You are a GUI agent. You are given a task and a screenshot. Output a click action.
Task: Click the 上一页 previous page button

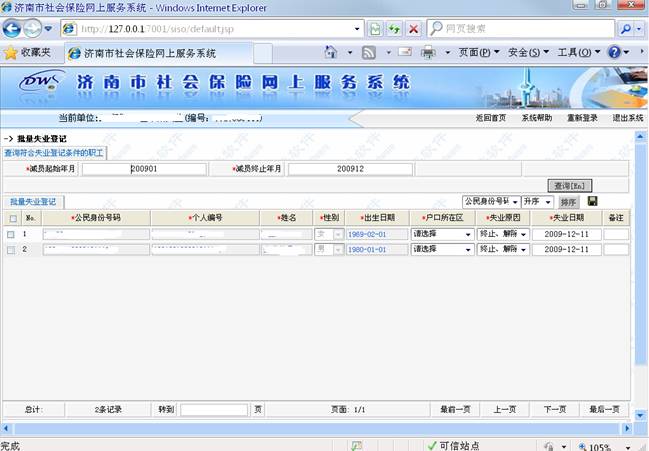(505, 410)
